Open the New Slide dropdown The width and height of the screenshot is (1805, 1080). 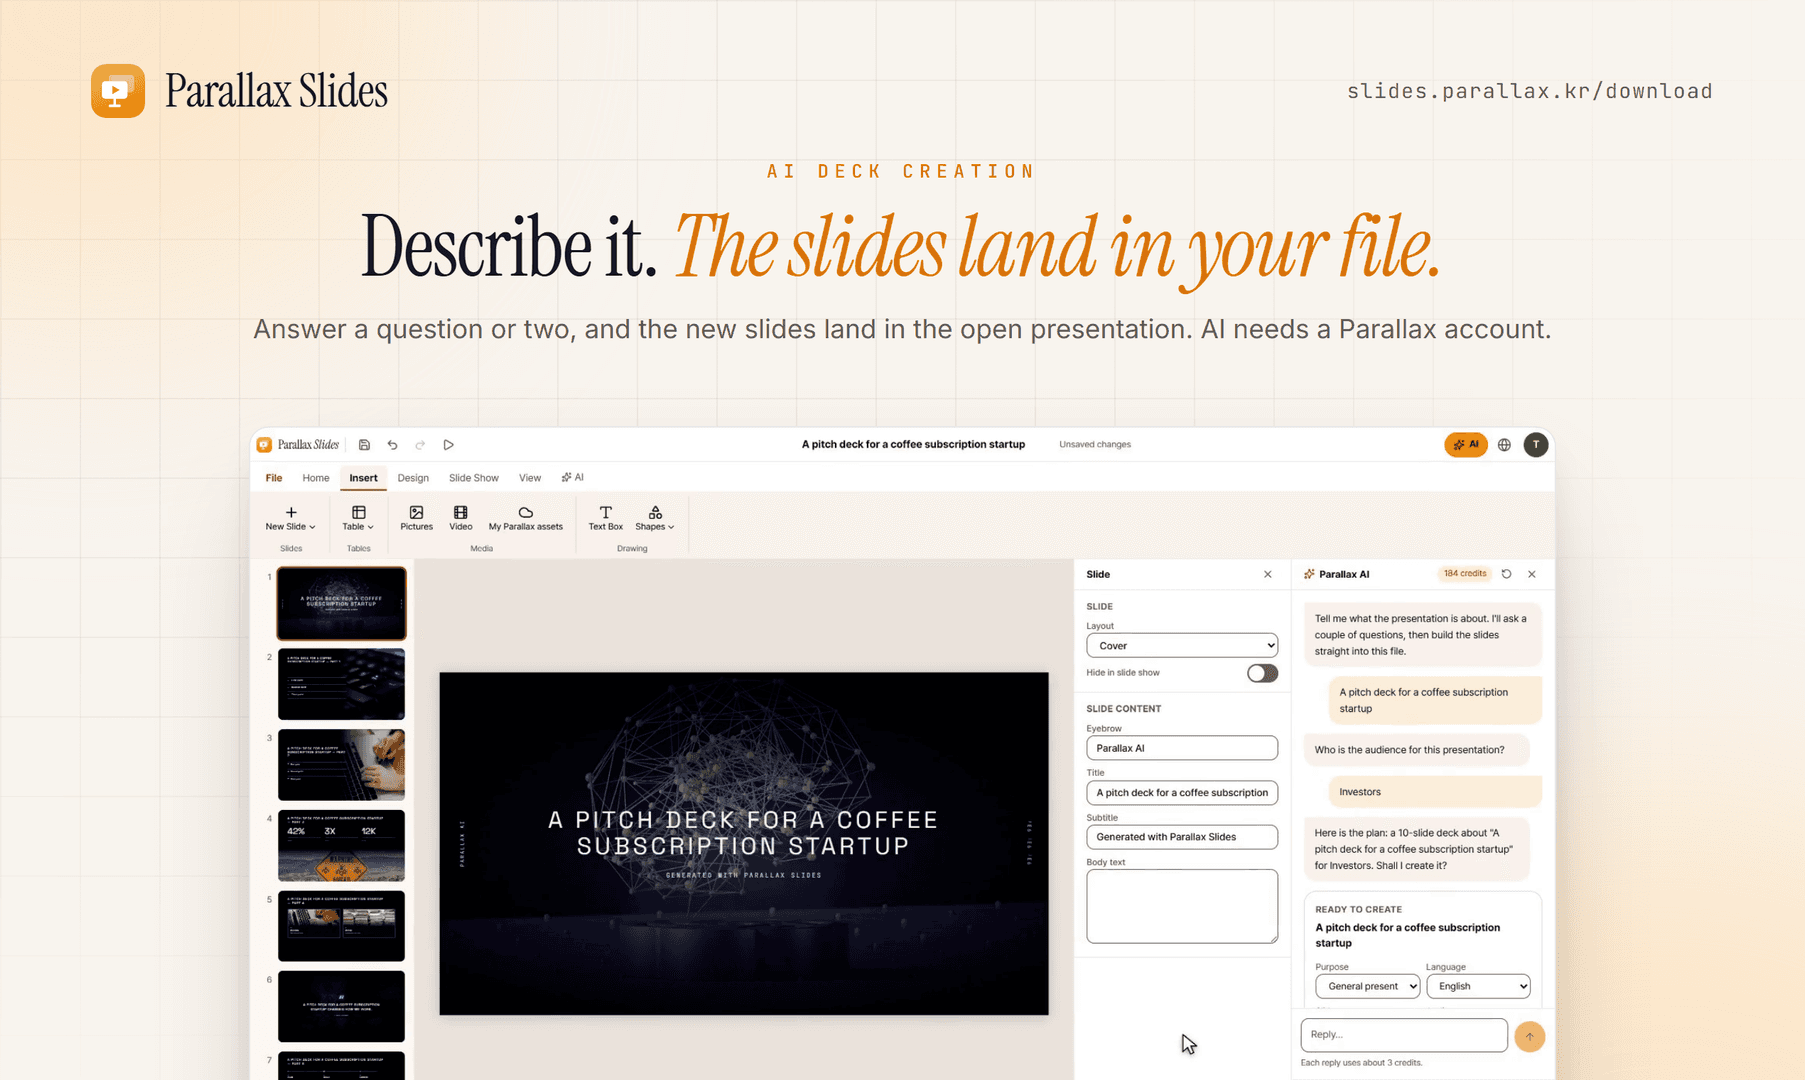[x=291, y=518]
